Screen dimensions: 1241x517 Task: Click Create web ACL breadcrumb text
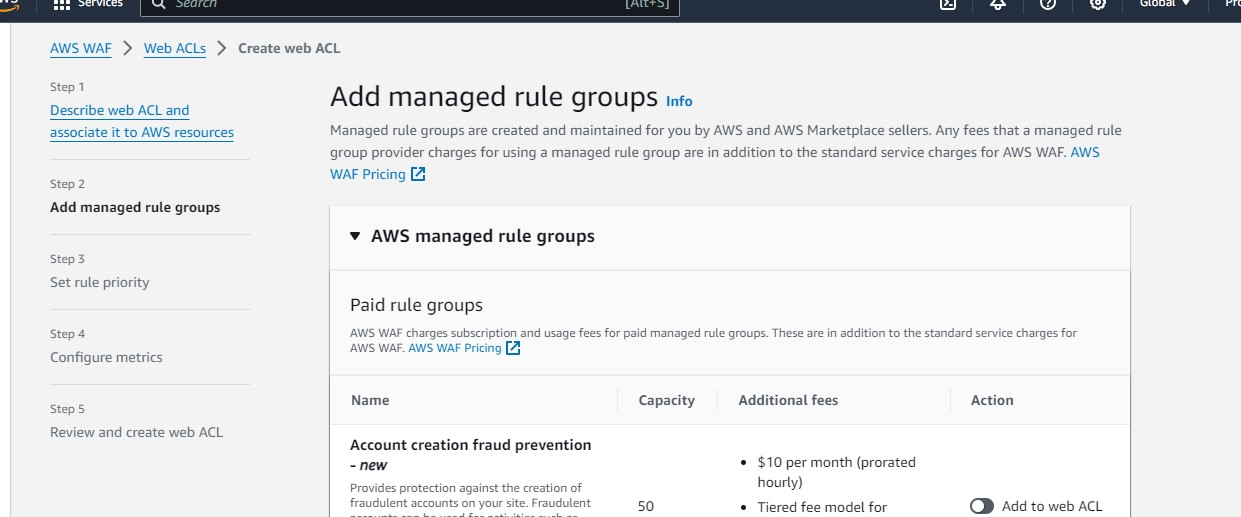(289, 48)
